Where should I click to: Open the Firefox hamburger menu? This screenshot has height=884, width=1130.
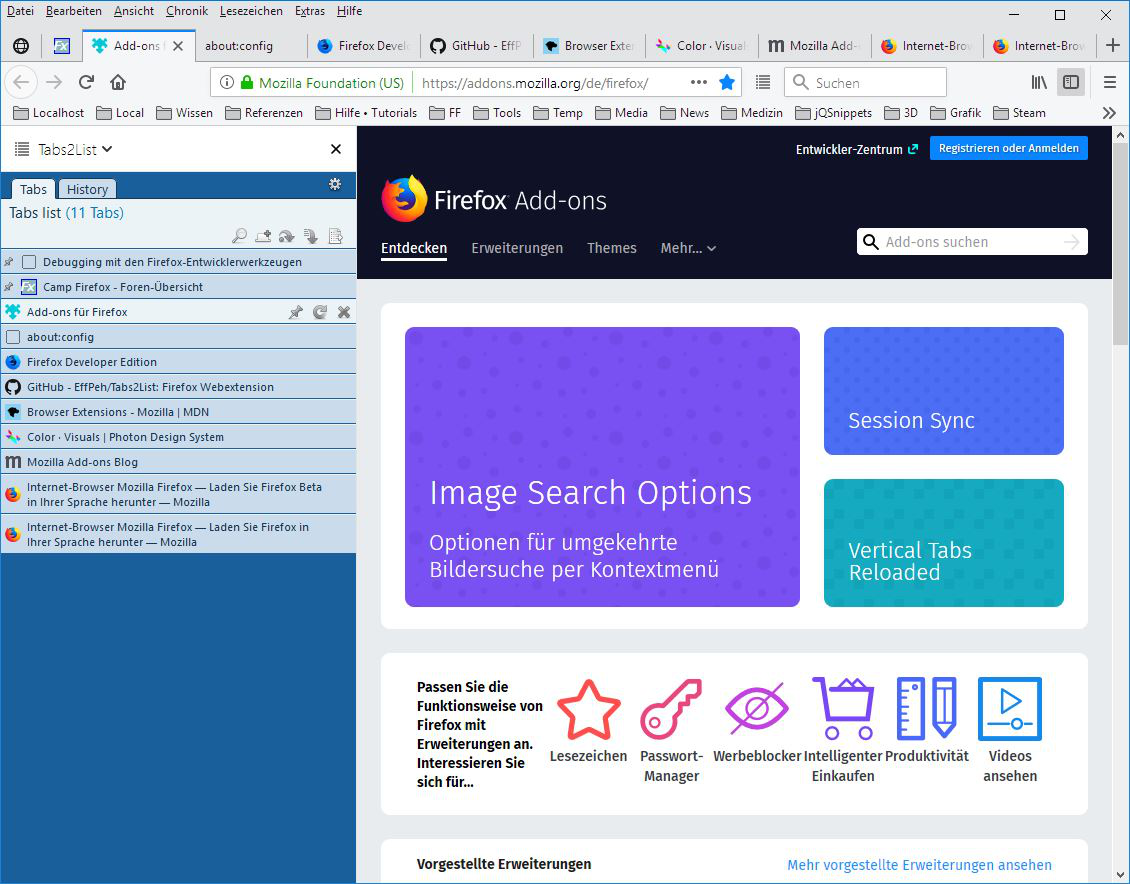coord(1110,82)
